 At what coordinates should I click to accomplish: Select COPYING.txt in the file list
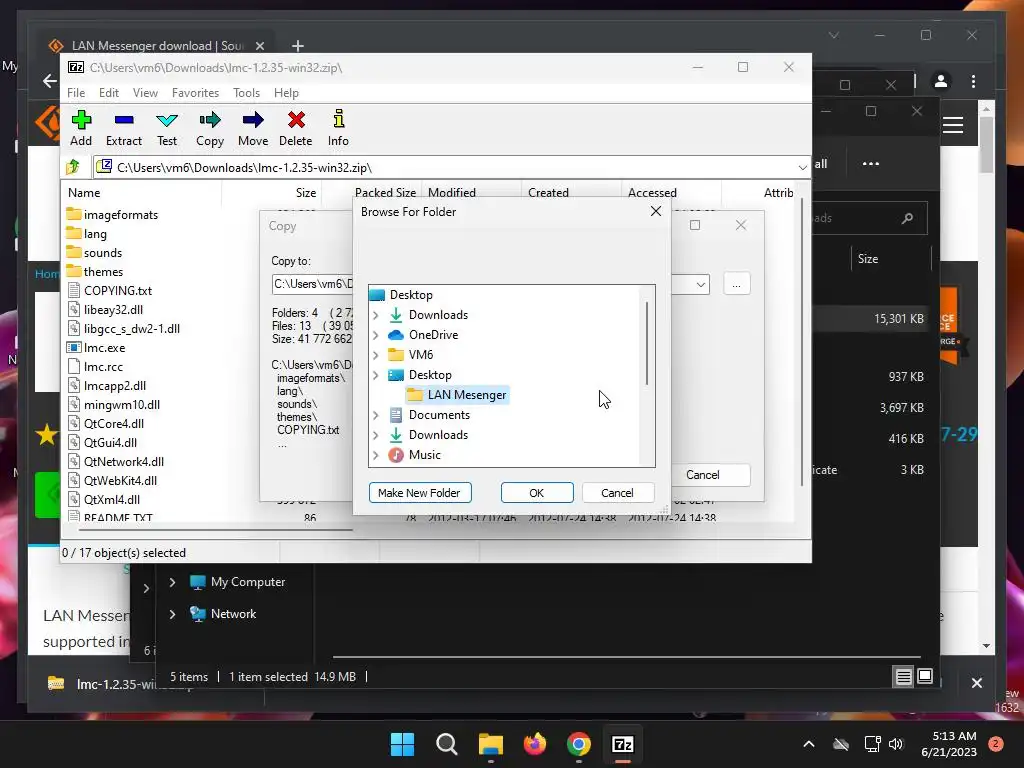tap(109, 291)
